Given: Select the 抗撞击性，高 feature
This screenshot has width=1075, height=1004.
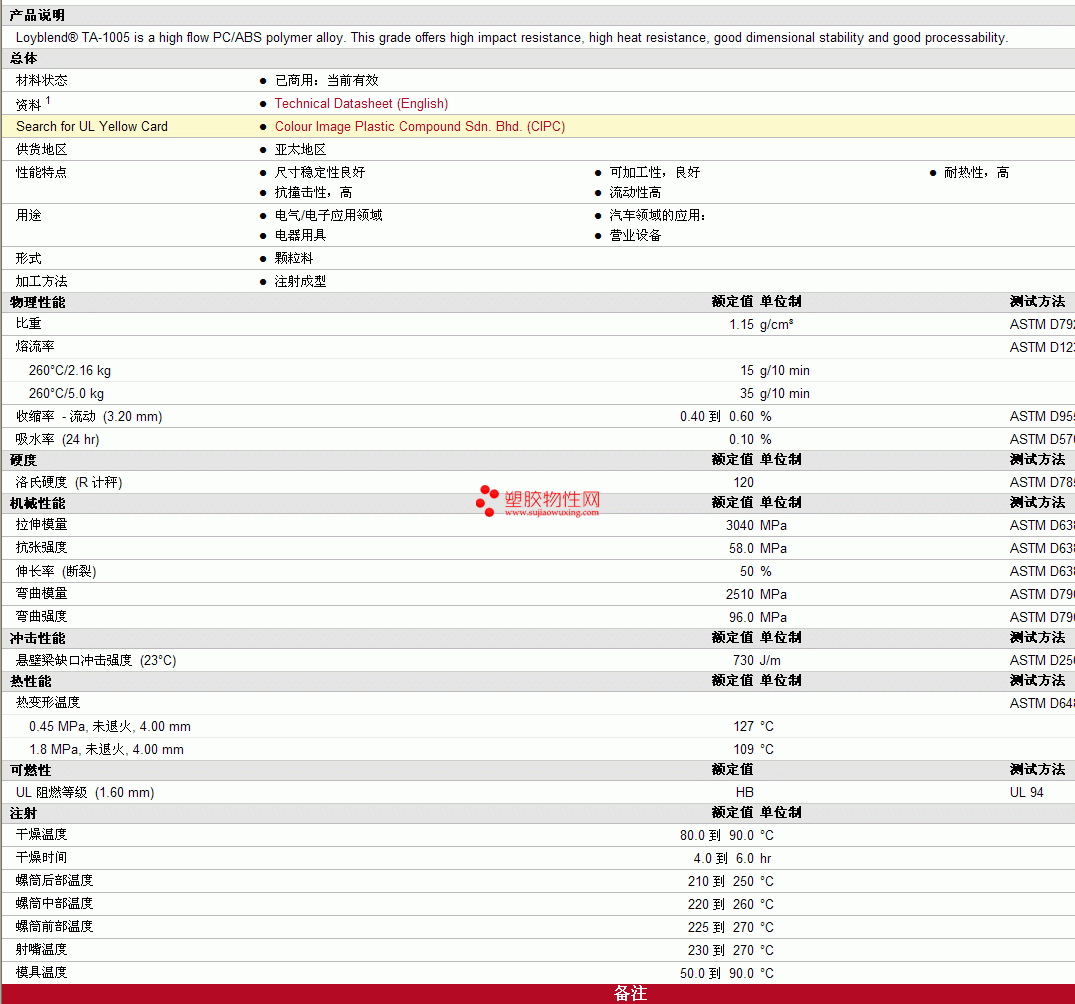Looking at the screenshot, I should (x=313, y=193).
